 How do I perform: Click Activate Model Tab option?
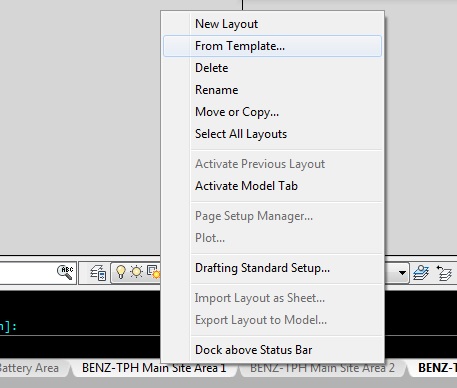point(272,186)
